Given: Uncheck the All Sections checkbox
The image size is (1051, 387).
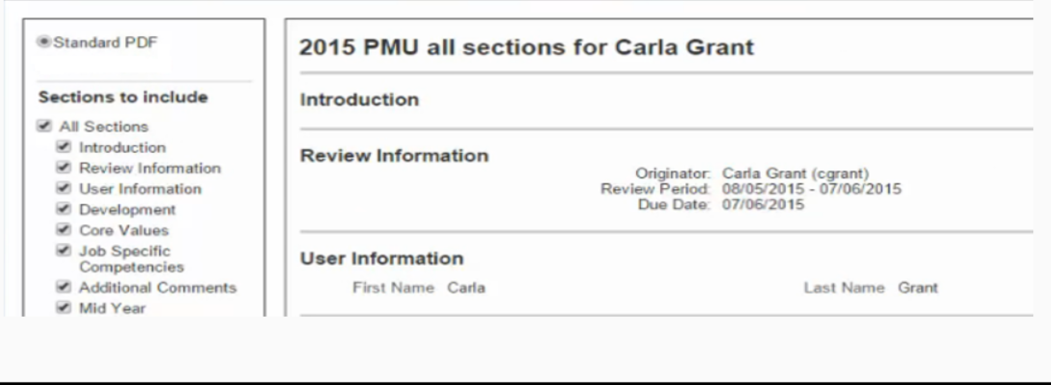Looking at the screenshot, I should (x=44, y=126).
